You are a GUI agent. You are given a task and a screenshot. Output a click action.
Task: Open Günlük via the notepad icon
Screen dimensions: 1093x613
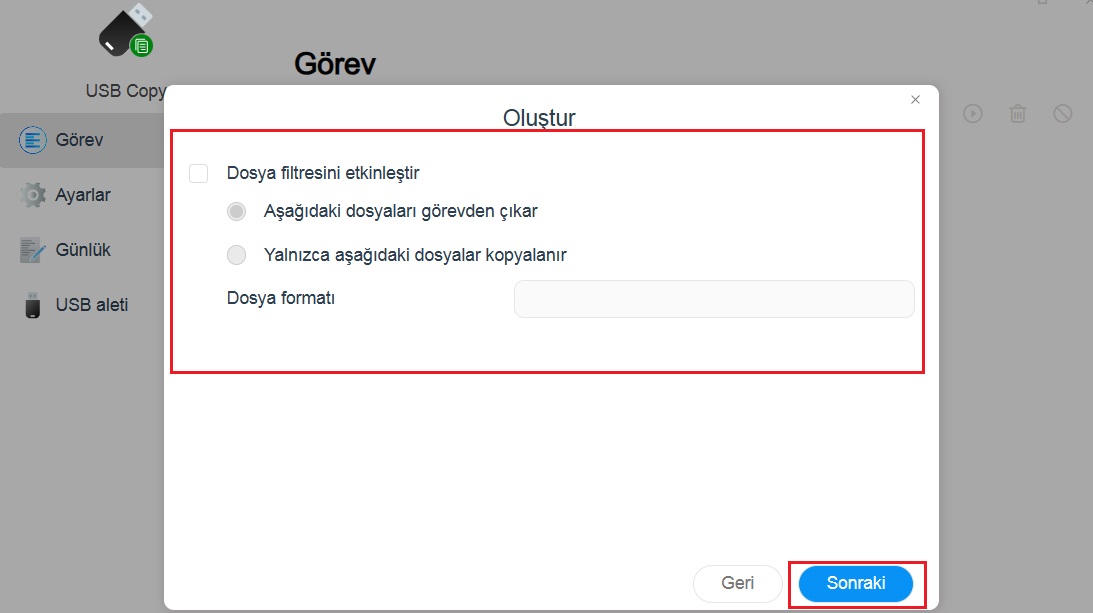(x=34, y=250)
